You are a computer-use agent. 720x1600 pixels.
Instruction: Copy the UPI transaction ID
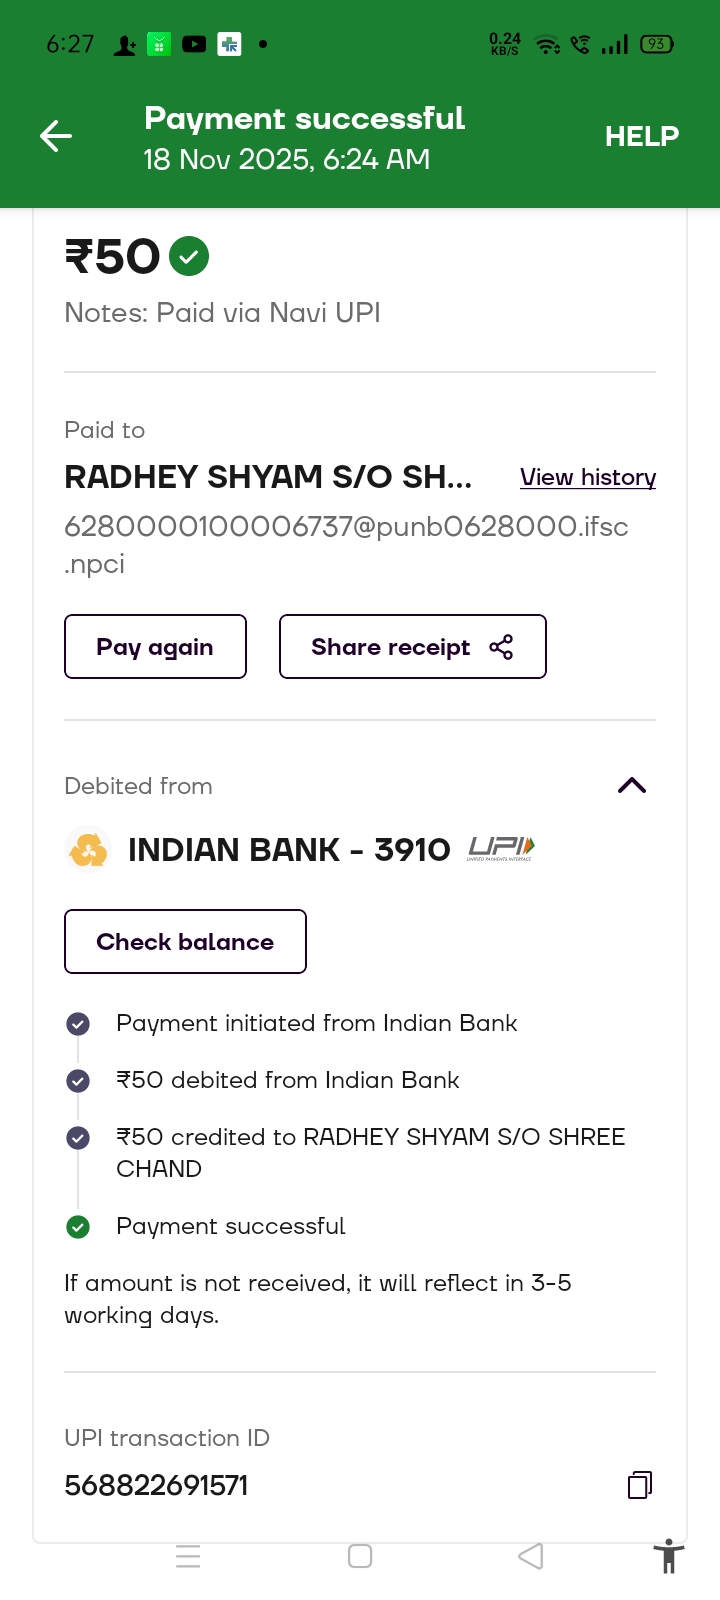pyautogui.click(x=639, y=1485)
